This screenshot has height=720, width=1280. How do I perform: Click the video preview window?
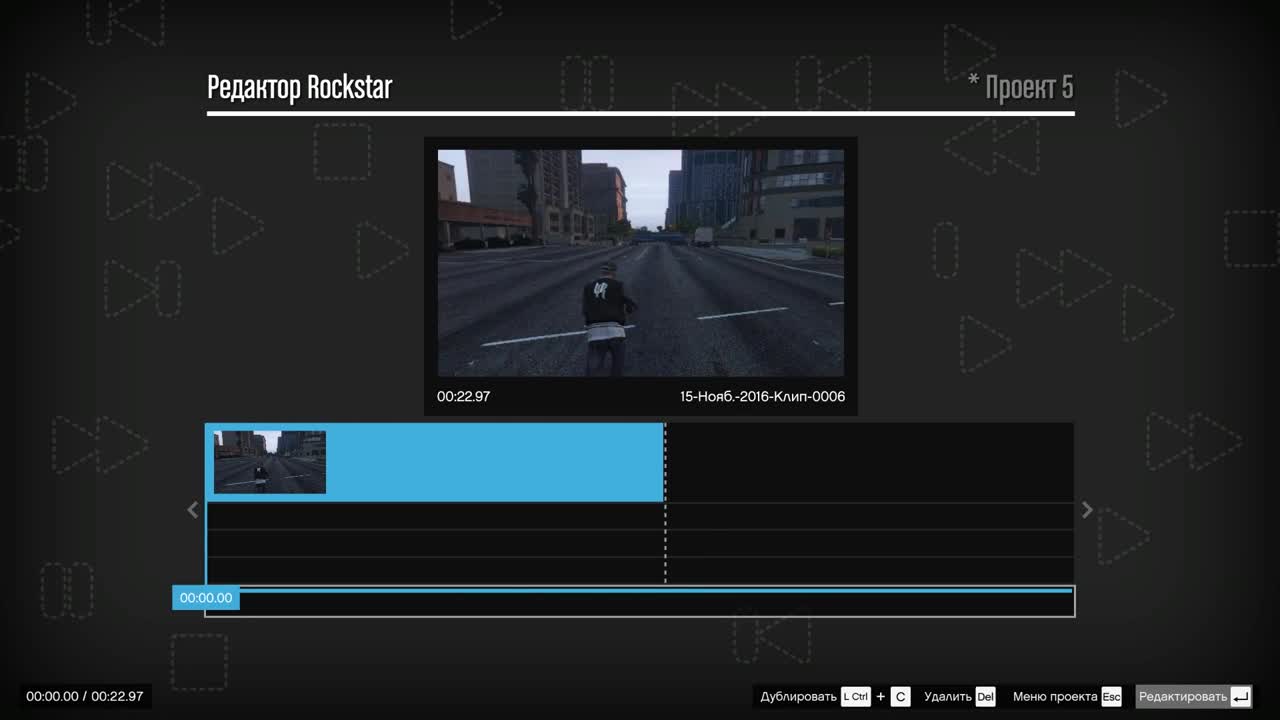coord(640,263)
